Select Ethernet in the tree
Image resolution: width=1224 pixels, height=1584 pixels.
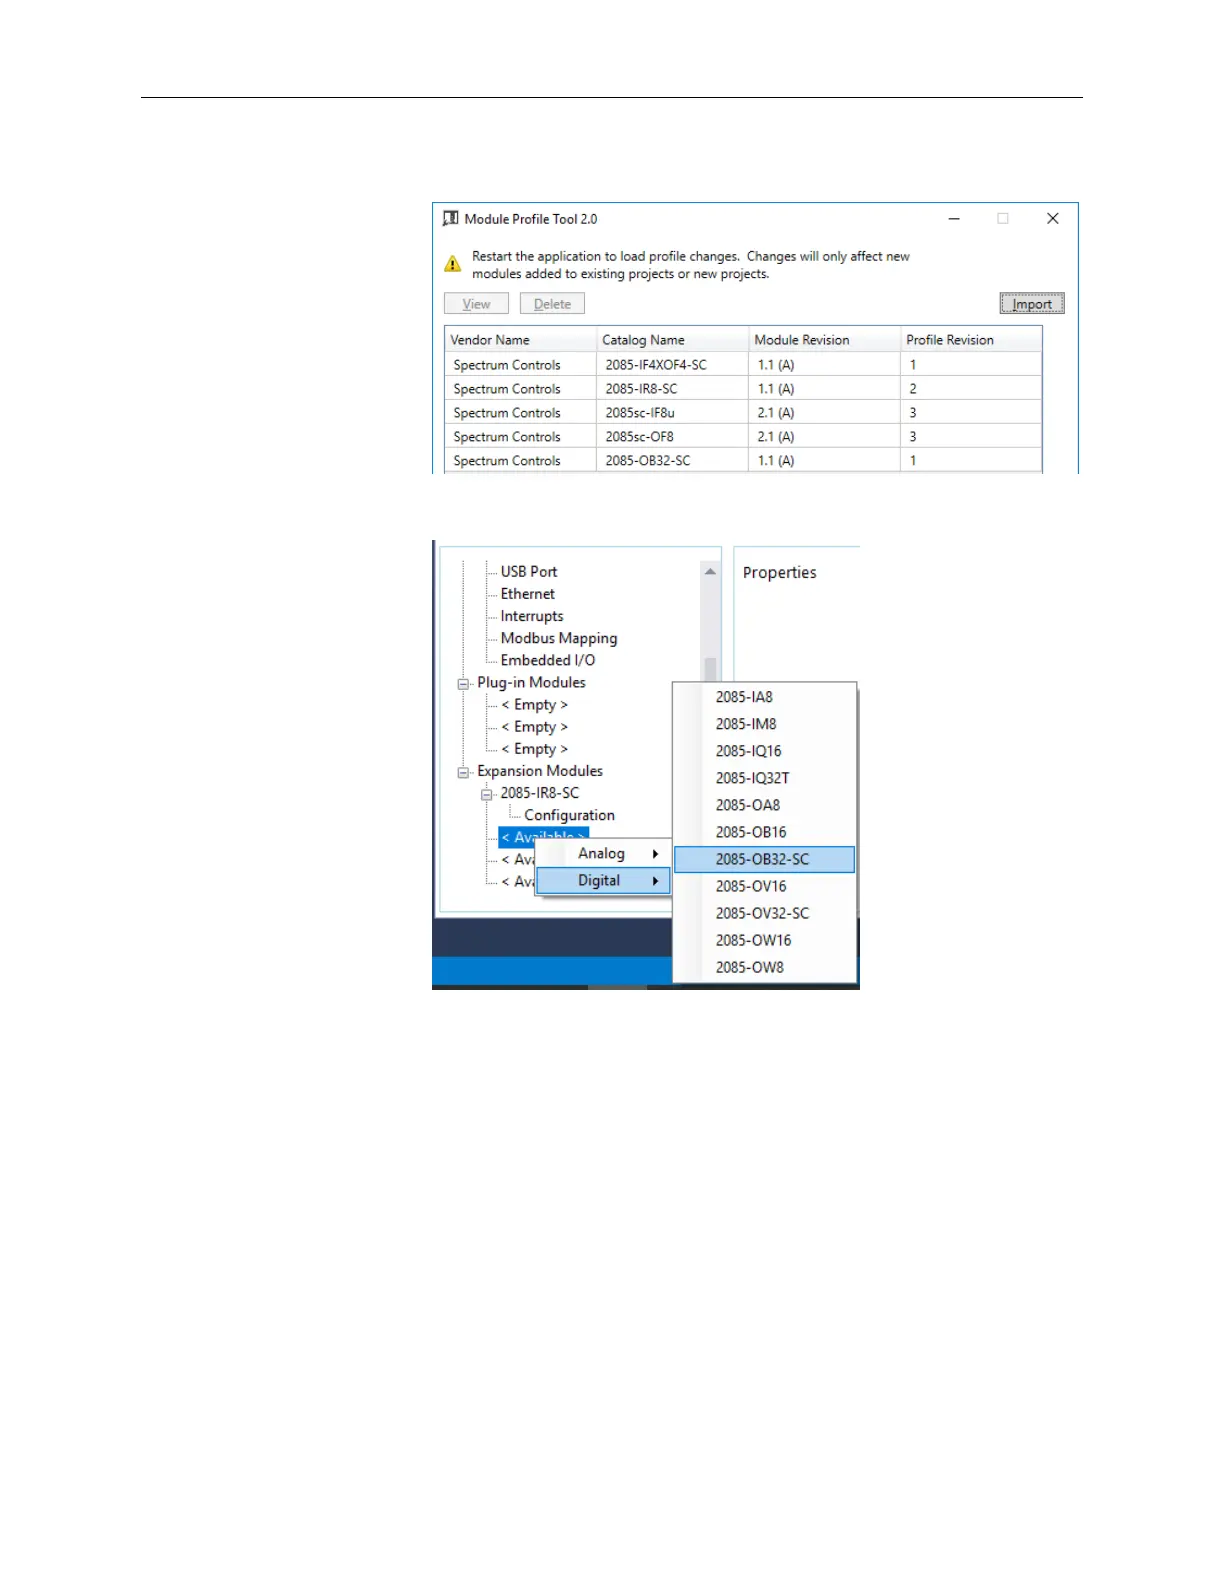click(x=528, y=594)
